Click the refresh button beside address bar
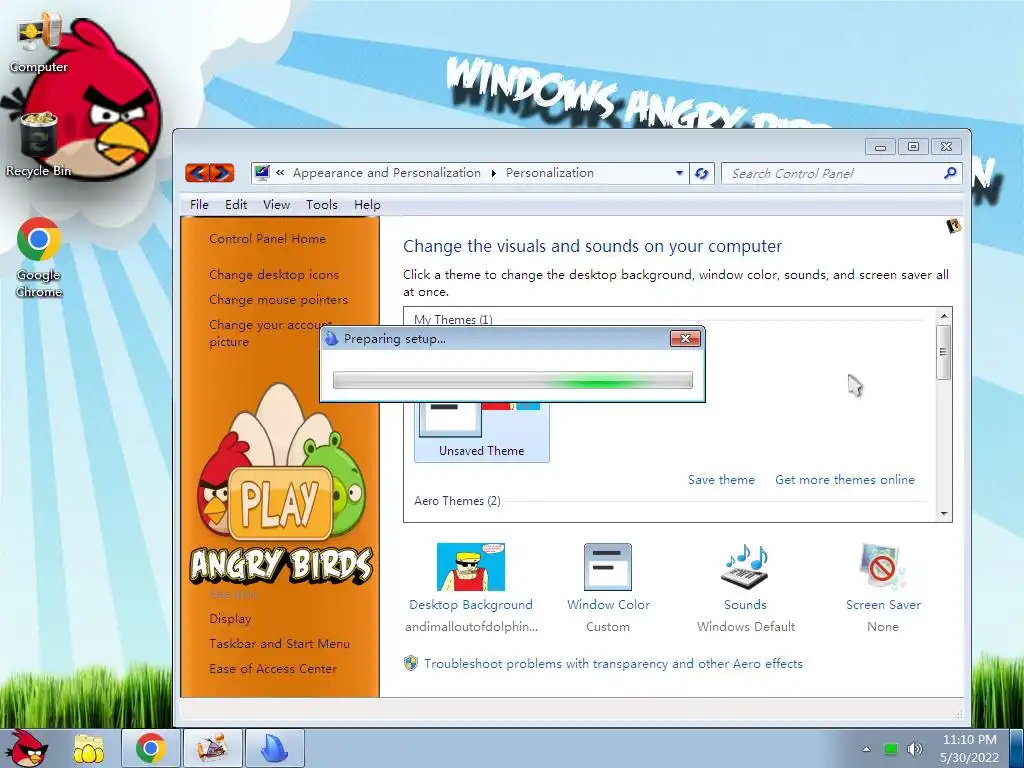 point(702,173)
